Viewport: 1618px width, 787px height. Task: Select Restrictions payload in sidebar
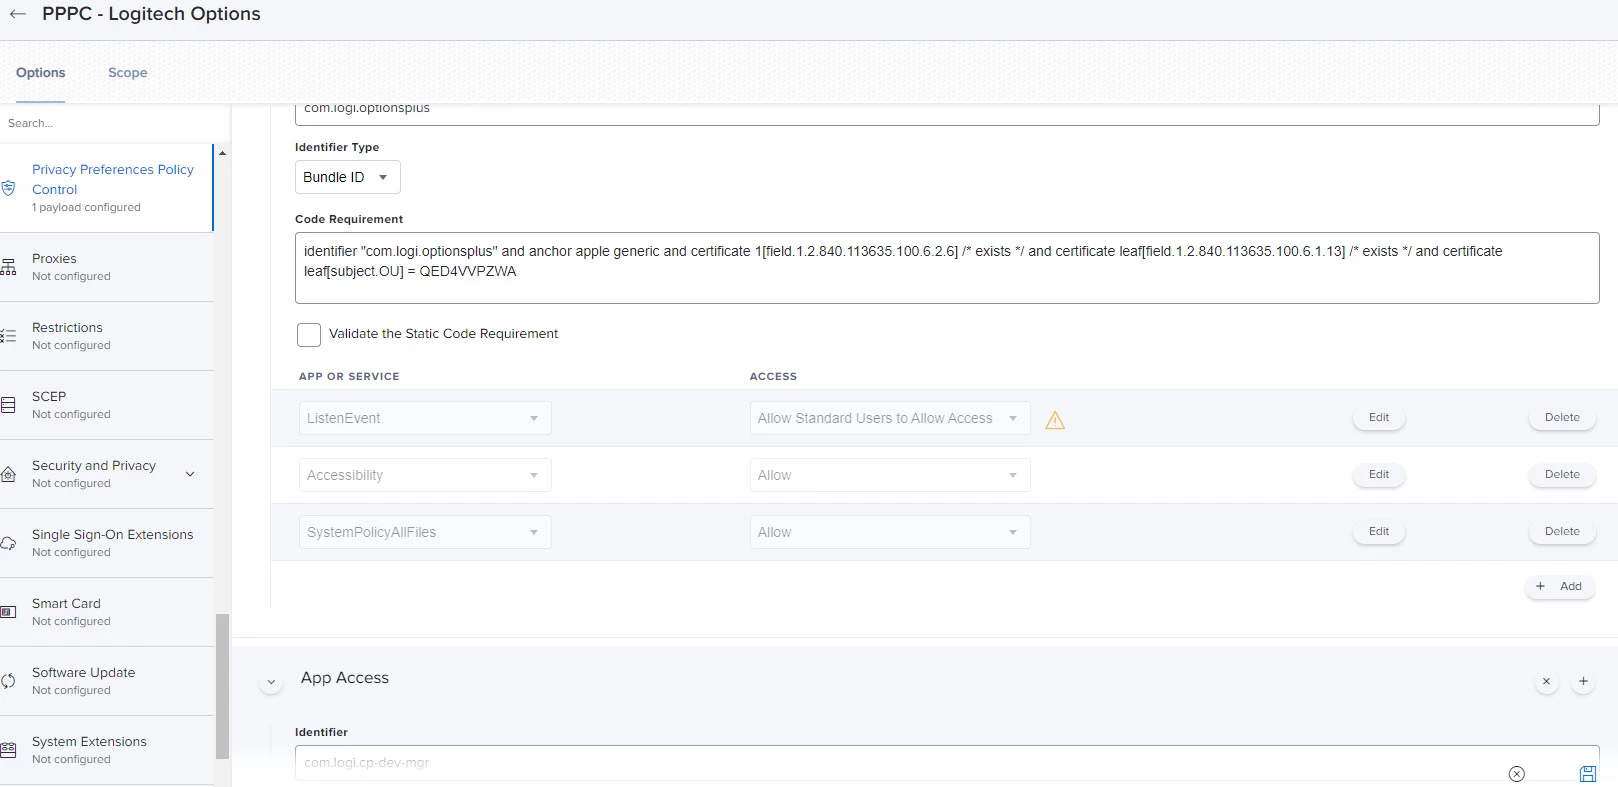pos(107,336)
